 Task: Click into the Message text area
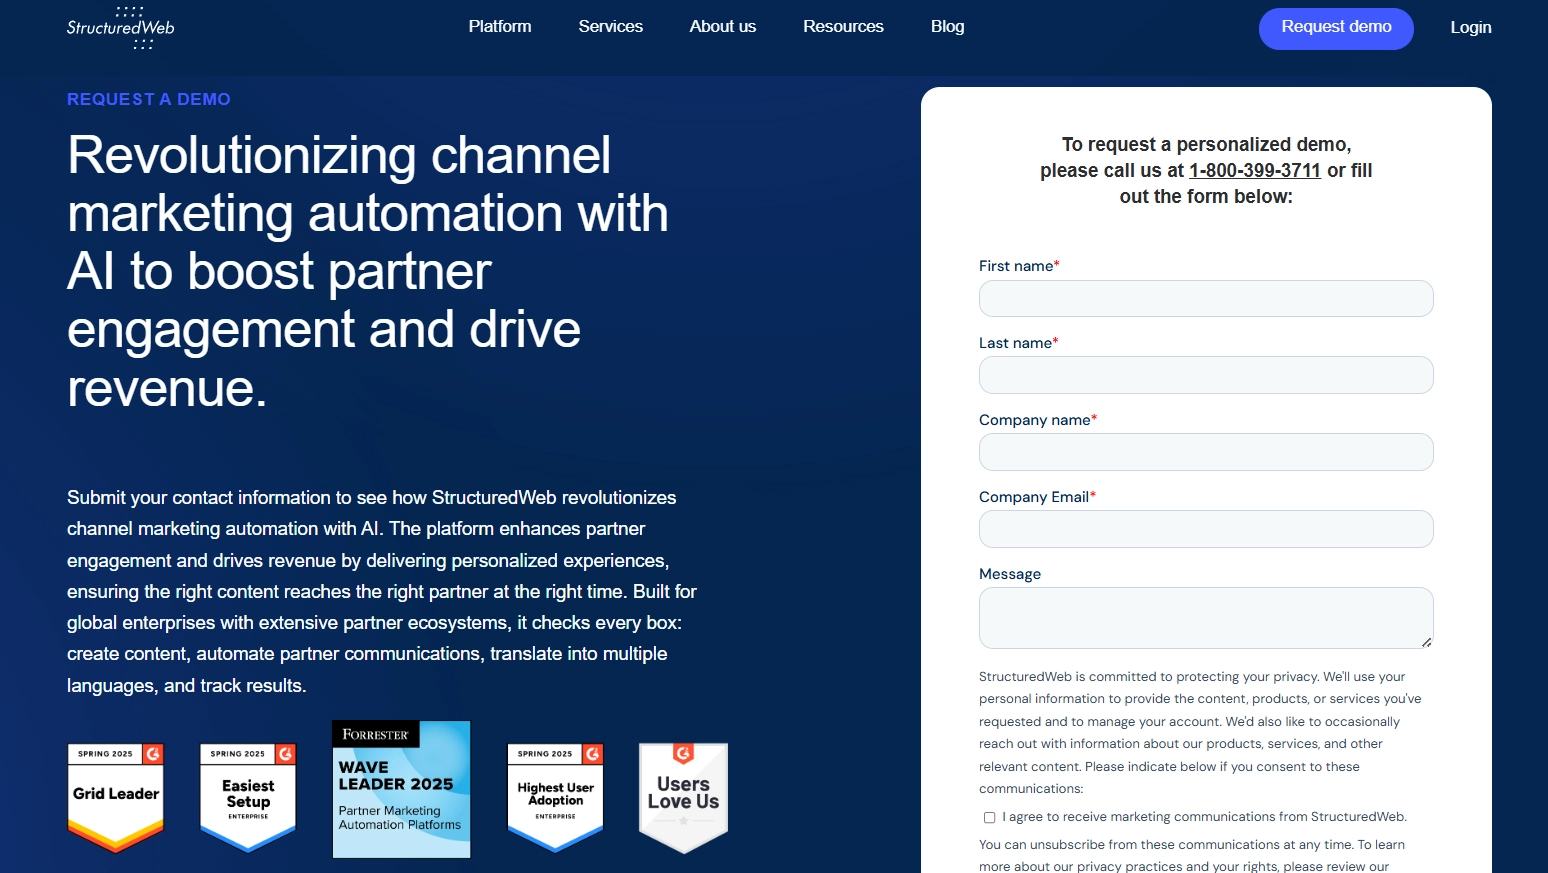1206,618
